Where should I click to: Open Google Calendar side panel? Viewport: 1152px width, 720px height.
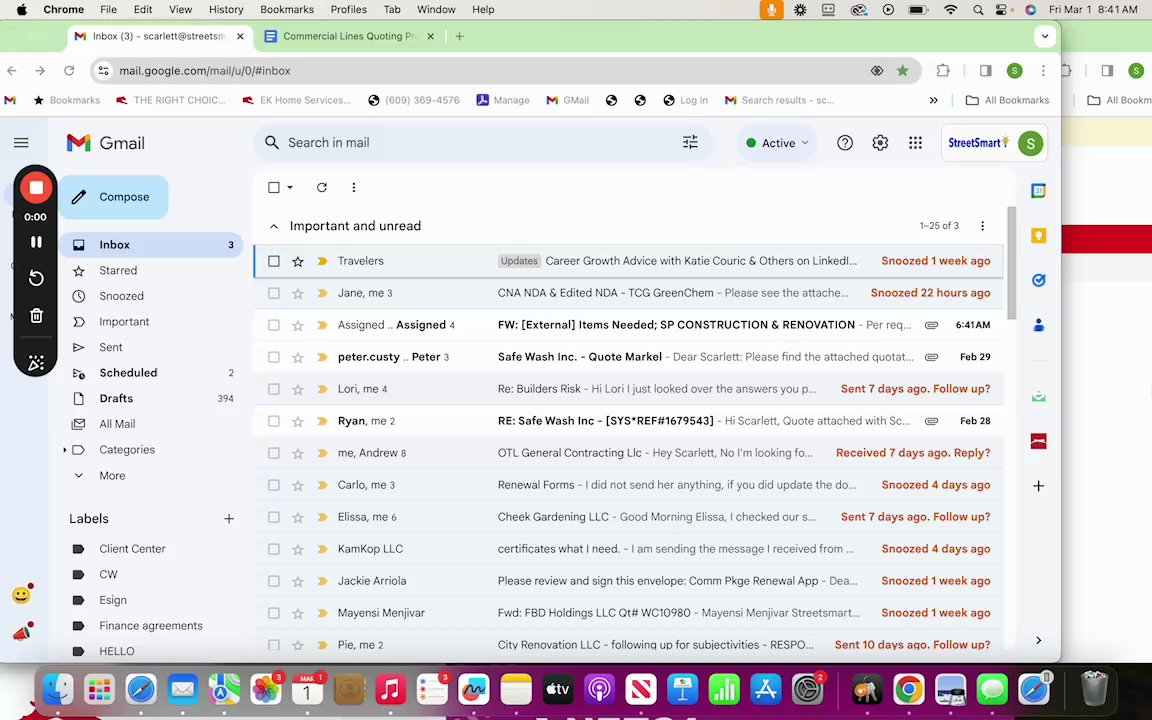1038,191
